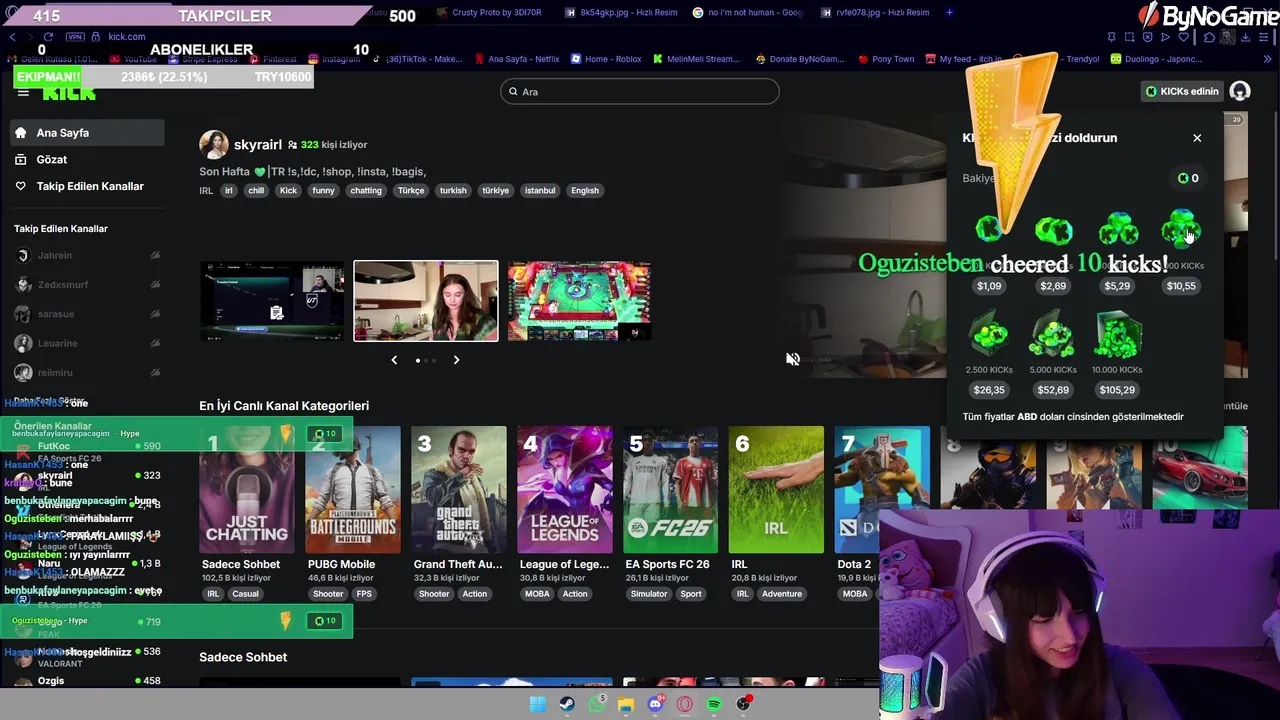1280x720 pixels.
Task: Open the user profile avatar menu
Action: click(x=1240, y=91)
